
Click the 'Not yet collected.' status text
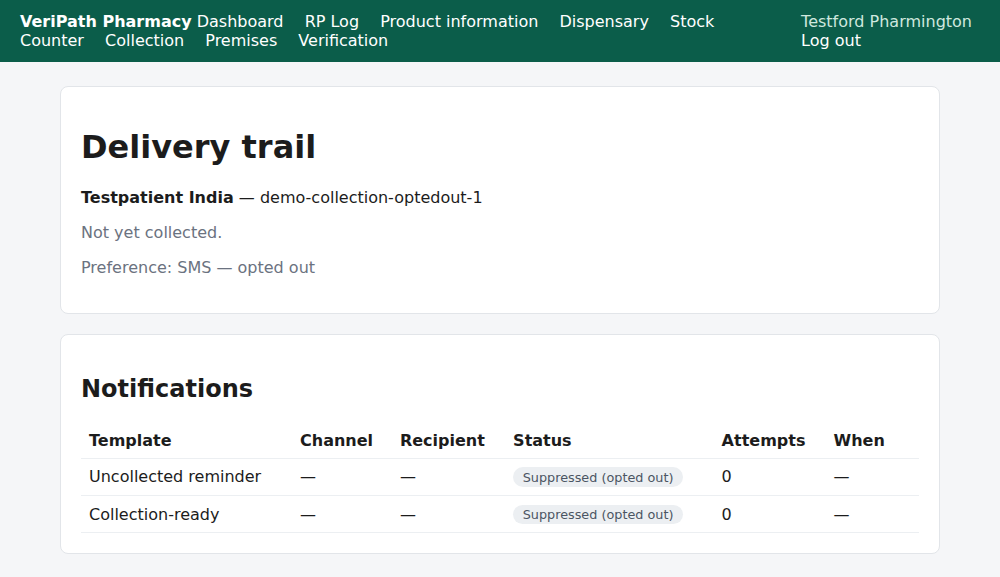152,233
